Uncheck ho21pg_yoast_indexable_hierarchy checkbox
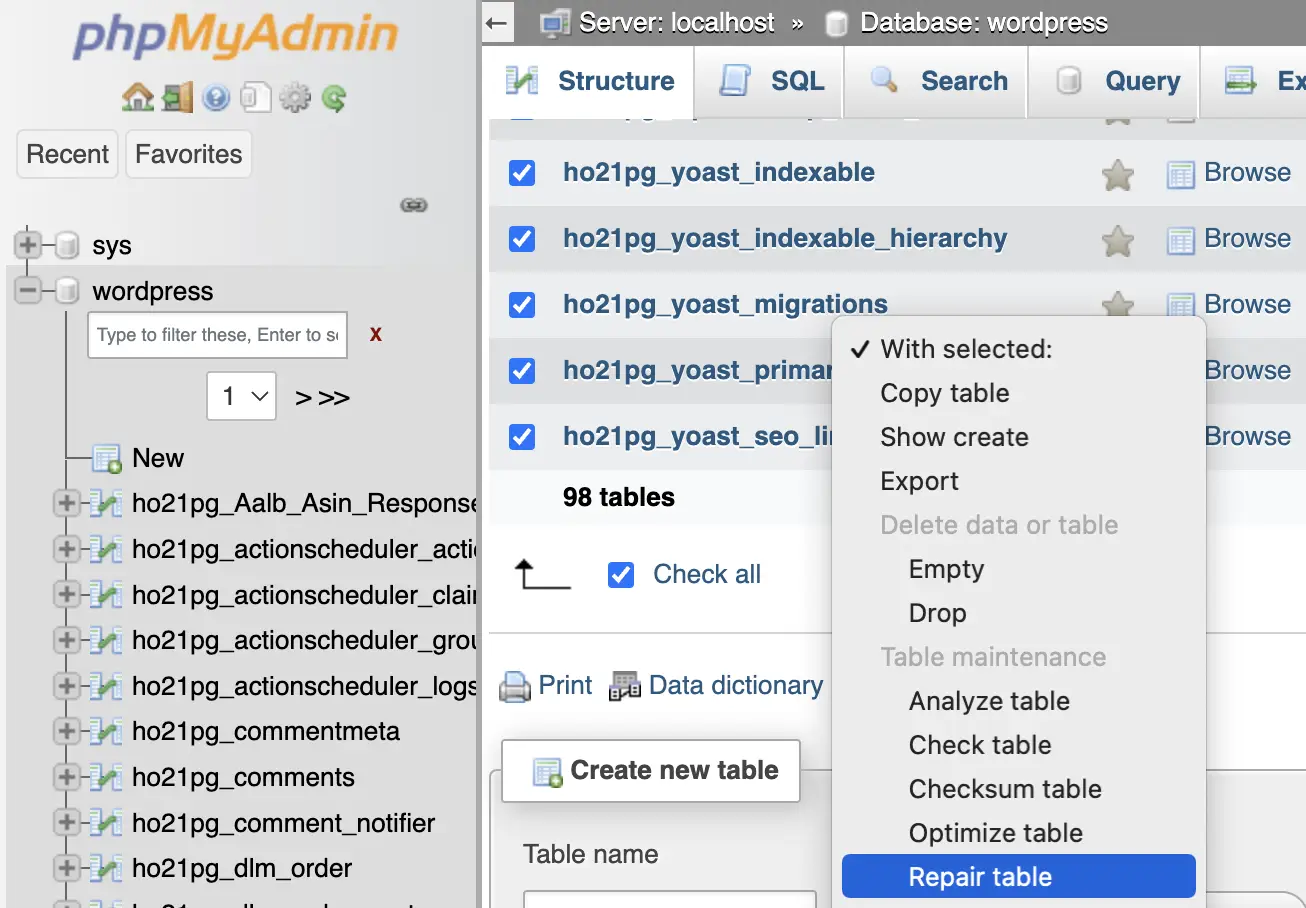1306x908 pixels. 522,239
